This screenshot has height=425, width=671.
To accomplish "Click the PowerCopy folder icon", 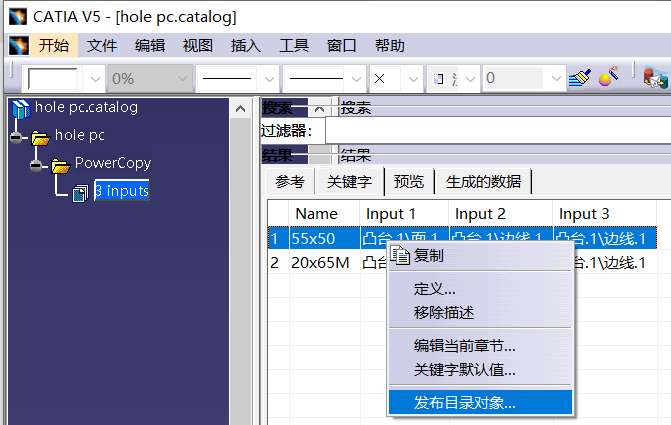I will pos(60,166).
